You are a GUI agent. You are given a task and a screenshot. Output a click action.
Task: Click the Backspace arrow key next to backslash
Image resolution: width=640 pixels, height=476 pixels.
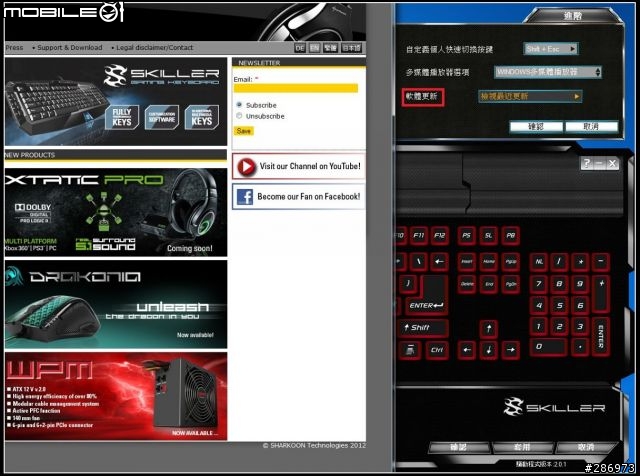click(439, 261)
